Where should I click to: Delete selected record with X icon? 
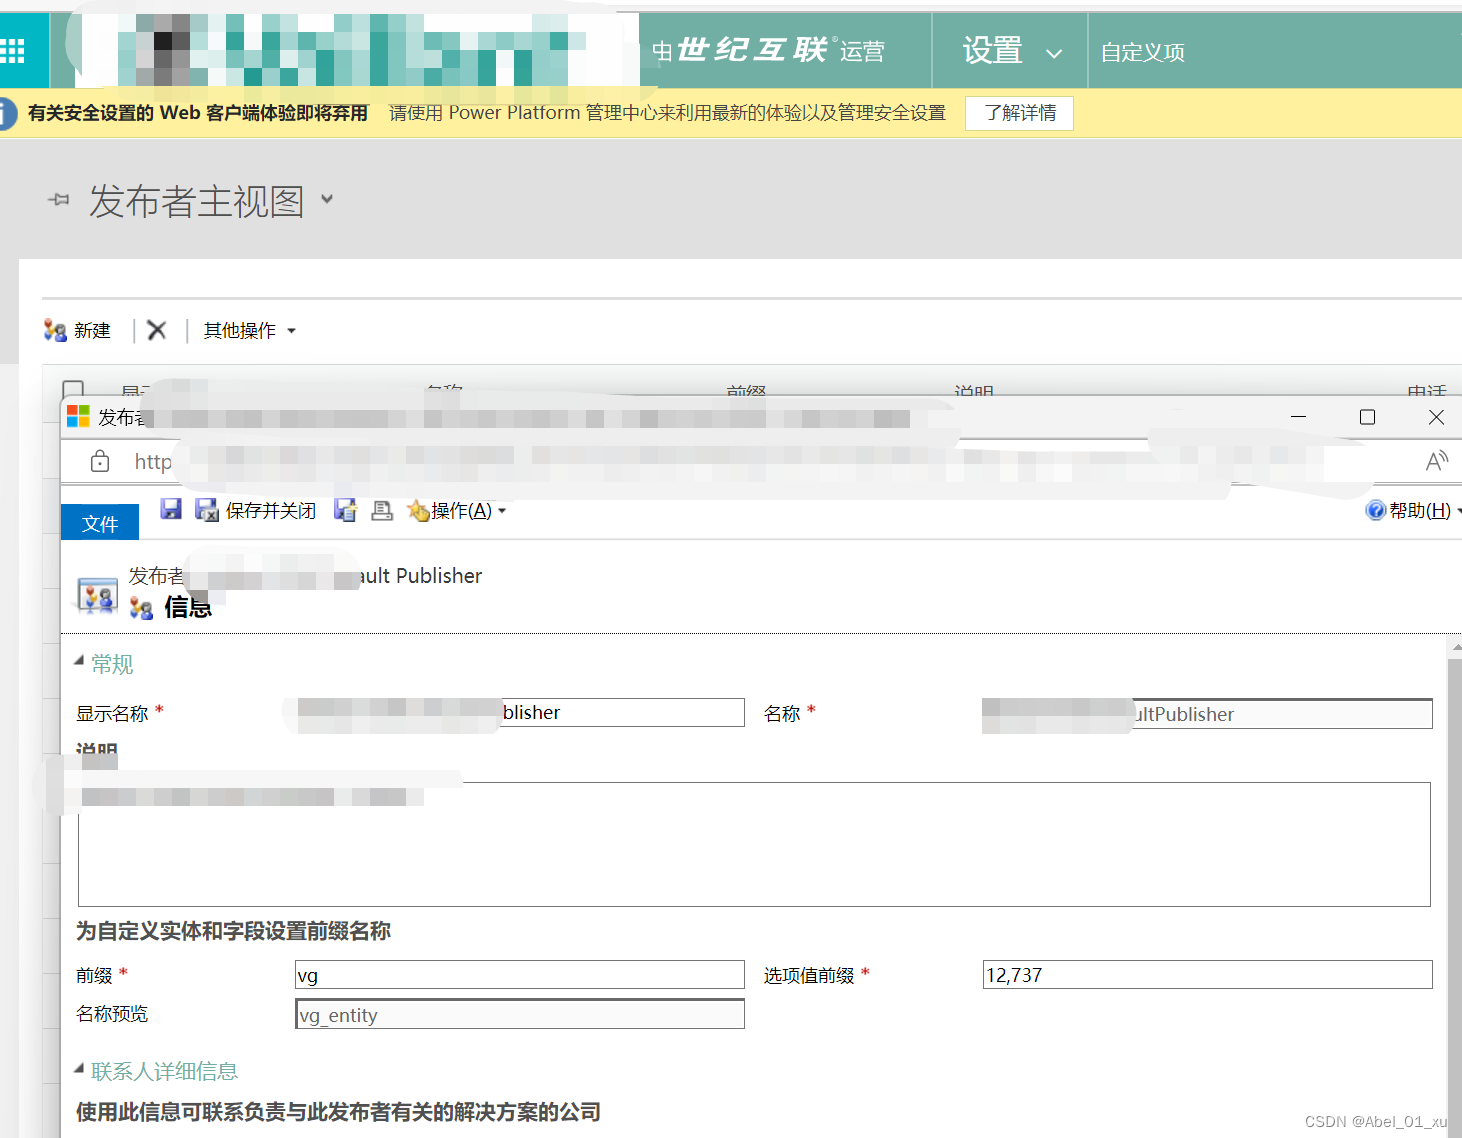click(x=157, y=330)
